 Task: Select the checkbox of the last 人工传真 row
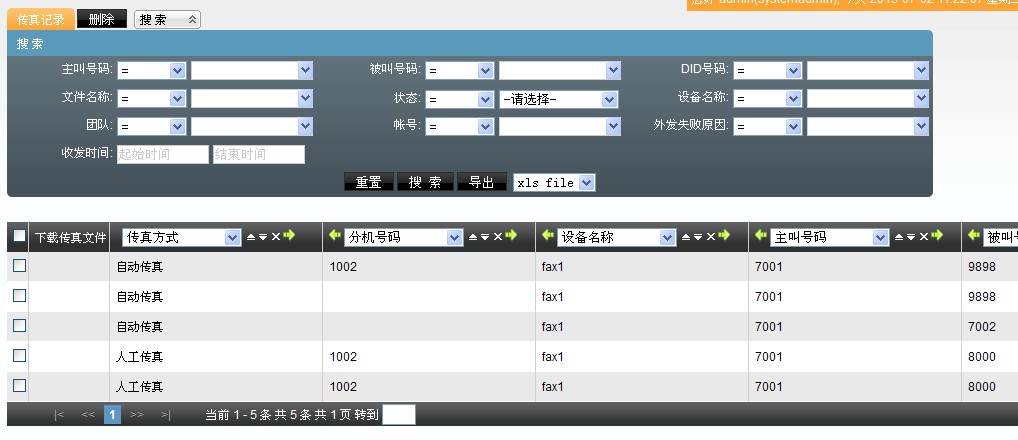[x=19, y=386]
